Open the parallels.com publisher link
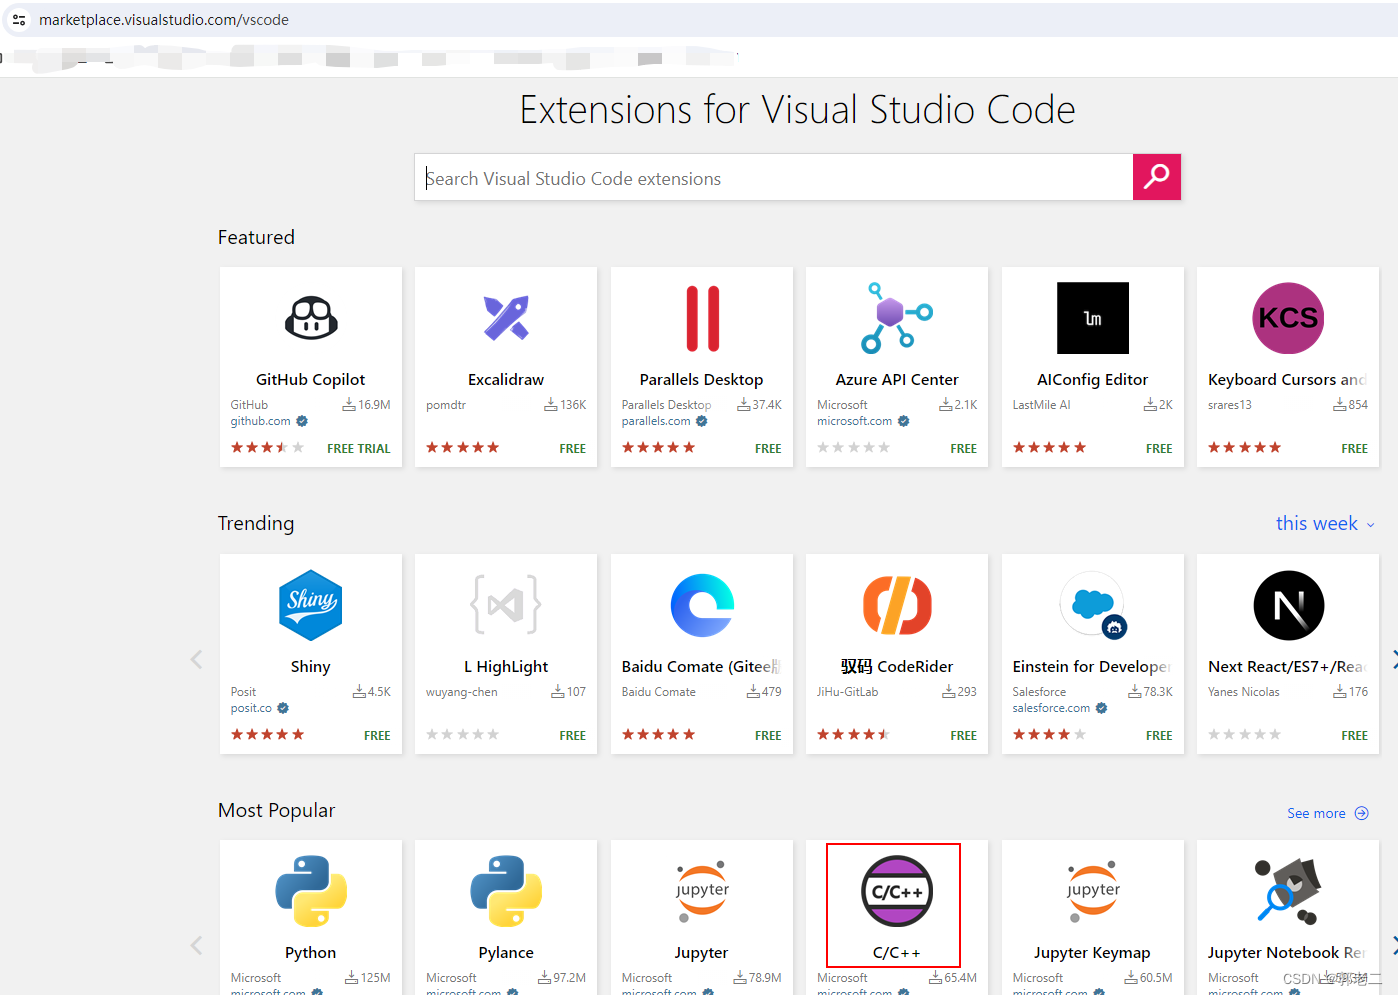This screenshot has width=1398, height=995. point(656,421)
